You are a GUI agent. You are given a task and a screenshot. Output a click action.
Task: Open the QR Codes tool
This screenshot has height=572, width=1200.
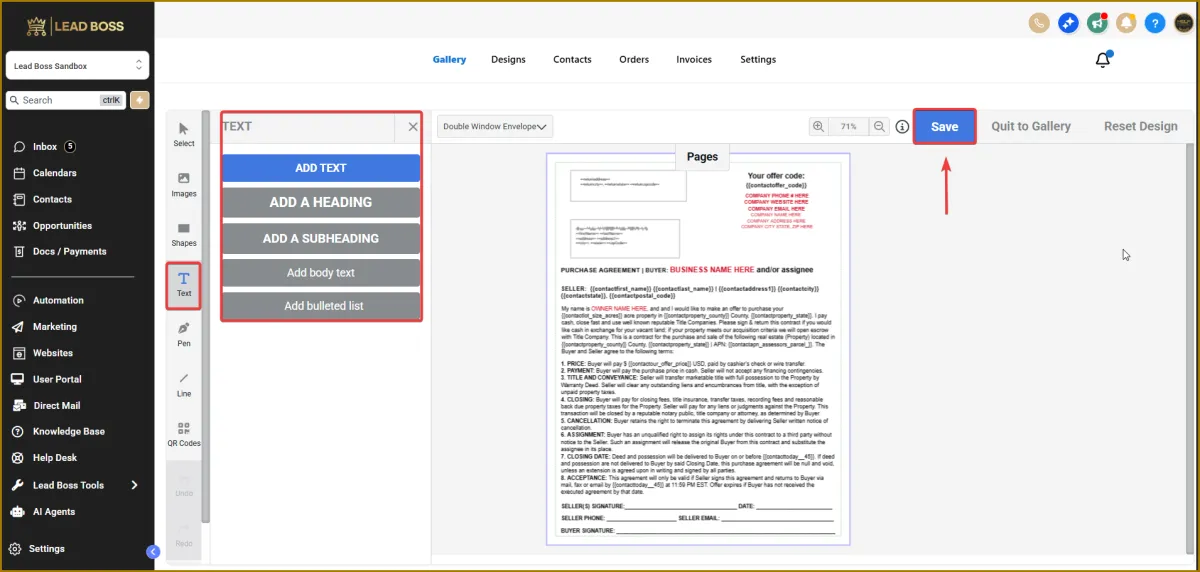(184, 435)
